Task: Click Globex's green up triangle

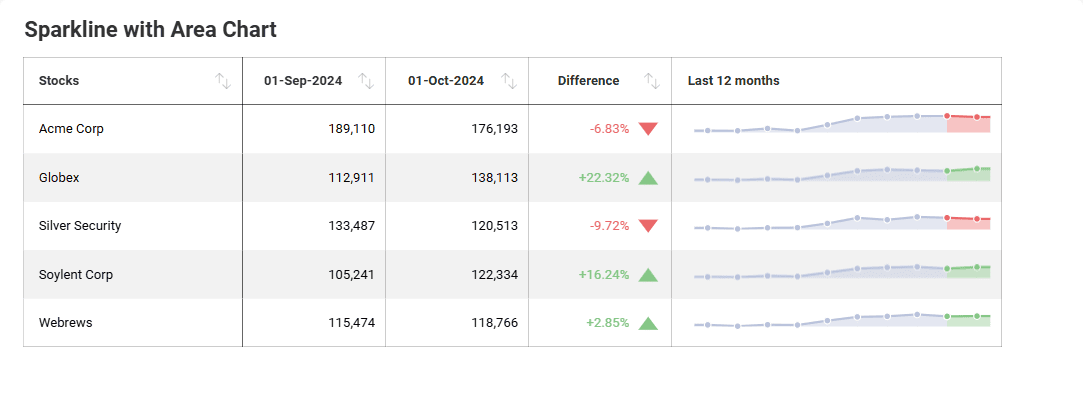Action: 648,177
